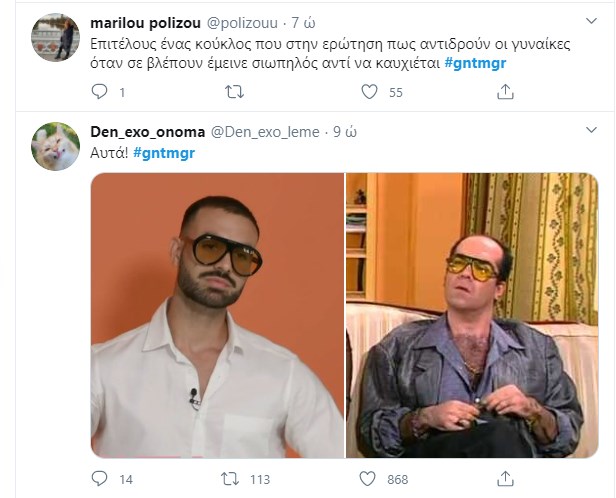Click the @Den_exo_leme handle
Screen dimensions: 616x498
(265, 132)
